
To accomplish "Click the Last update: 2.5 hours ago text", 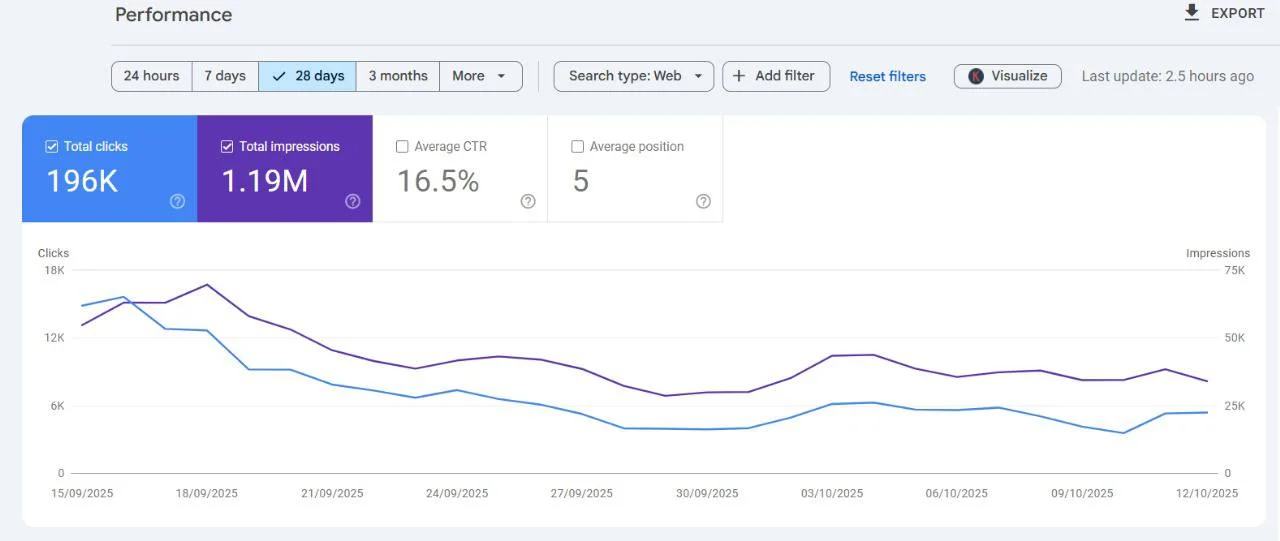I will (1168, 76).
